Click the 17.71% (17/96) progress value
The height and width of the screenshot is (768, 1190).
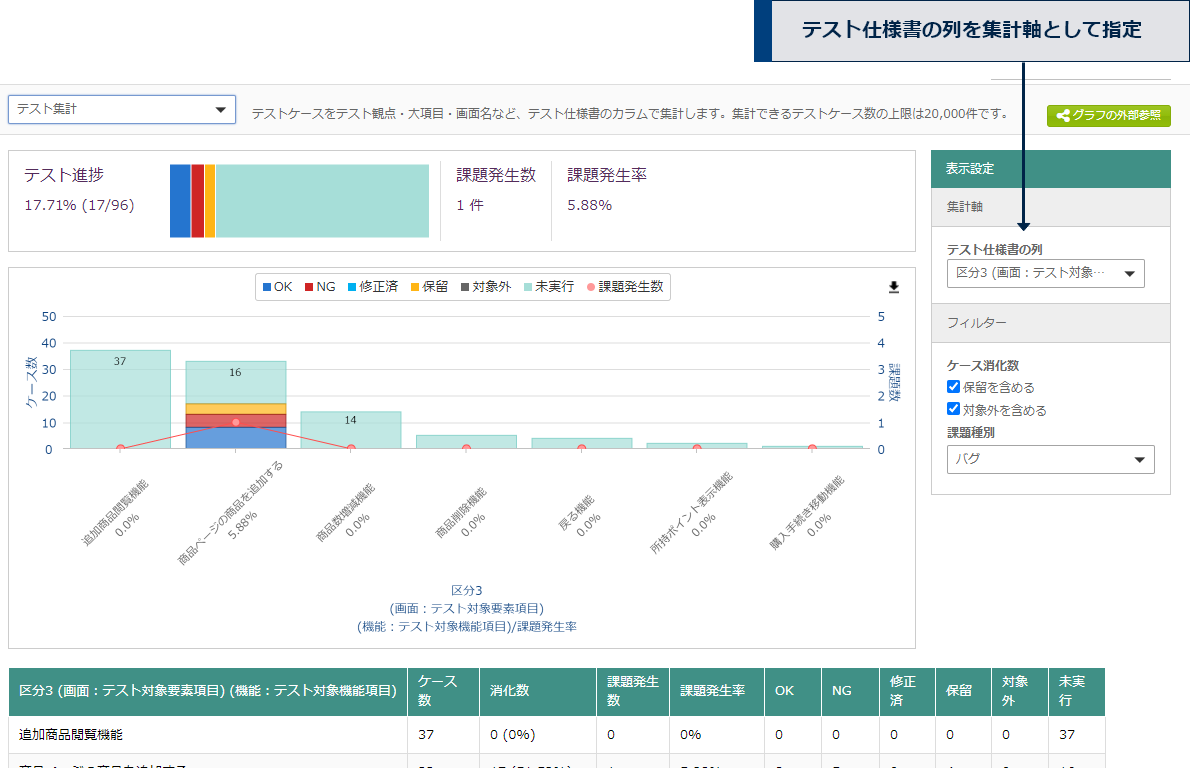(79, 205)
